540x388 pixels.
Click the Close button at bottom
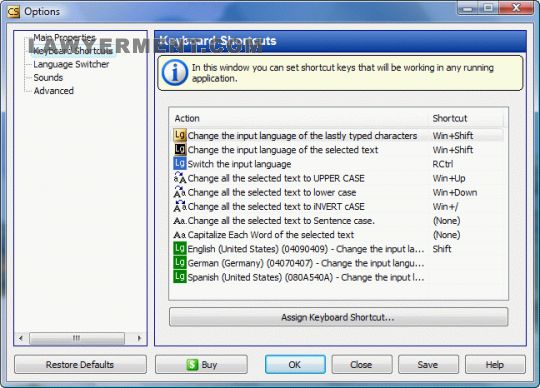click(361, 364)
